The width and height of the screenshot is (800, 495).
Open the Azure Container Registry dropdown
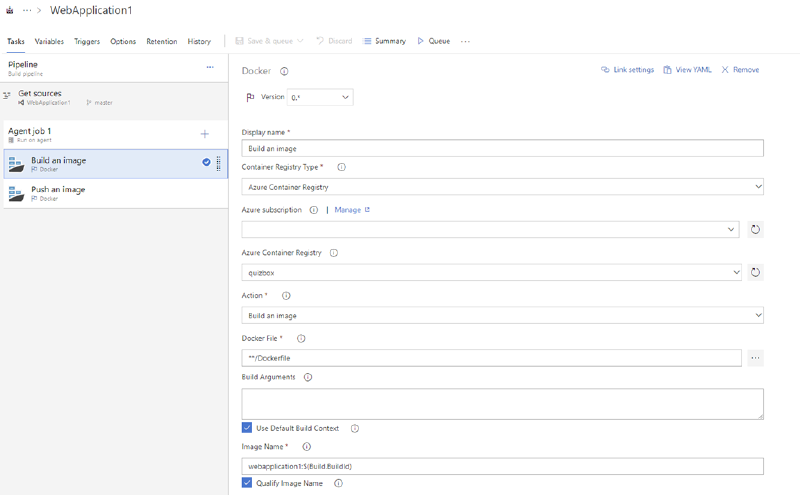pyautogui.click(x=492, y=273)
